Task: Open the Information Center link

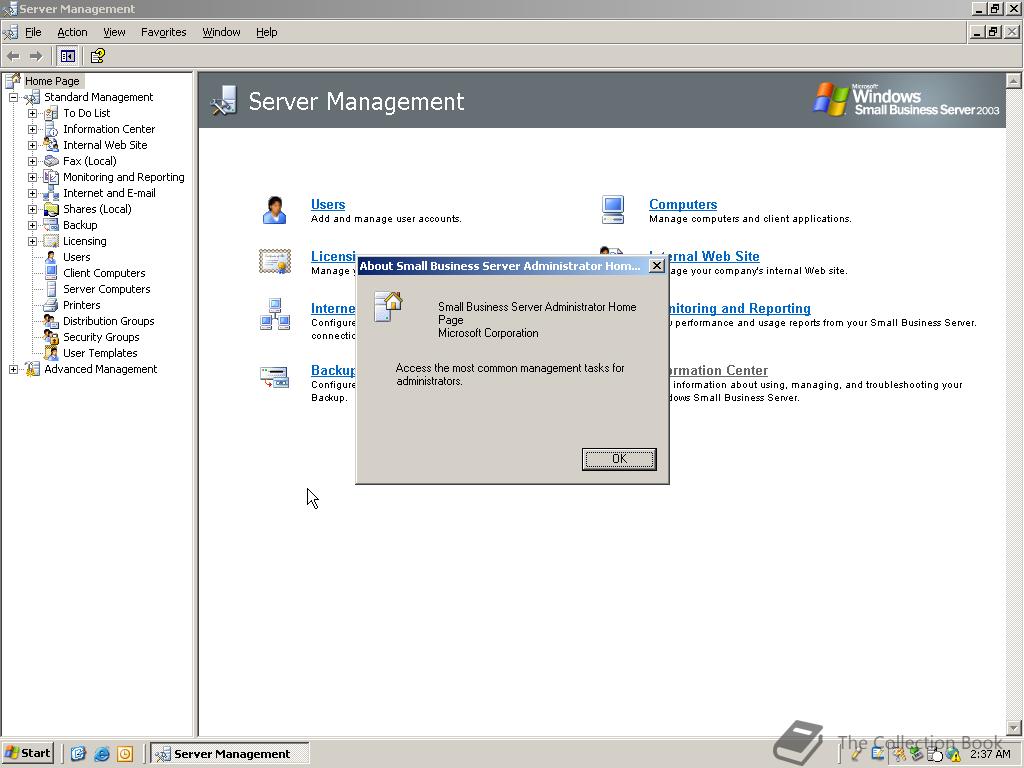Action: (x=718, y=370)
